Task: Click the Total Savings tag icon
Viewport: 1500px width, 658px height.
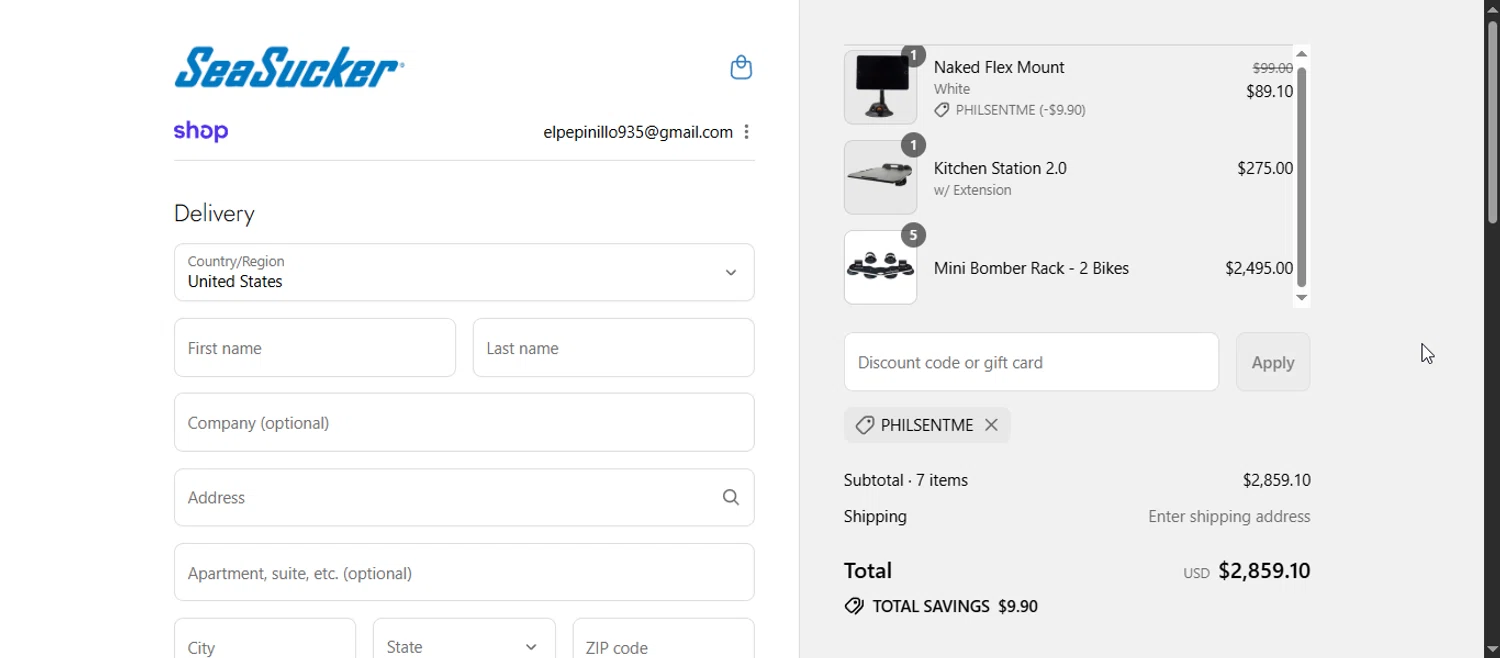Action: pos(854,606)
